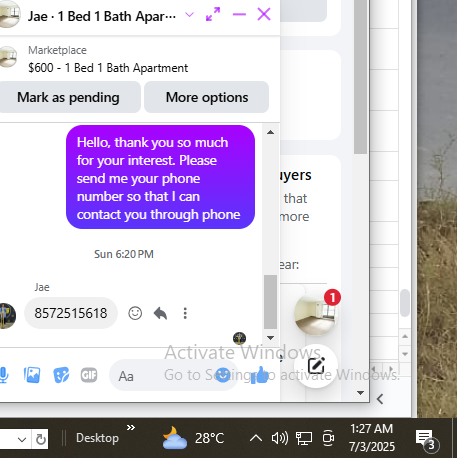Click the Meet Now tray icon
The height and width of the screenshot is (458, 457).
pyautogui.click(x=328, y=438)
